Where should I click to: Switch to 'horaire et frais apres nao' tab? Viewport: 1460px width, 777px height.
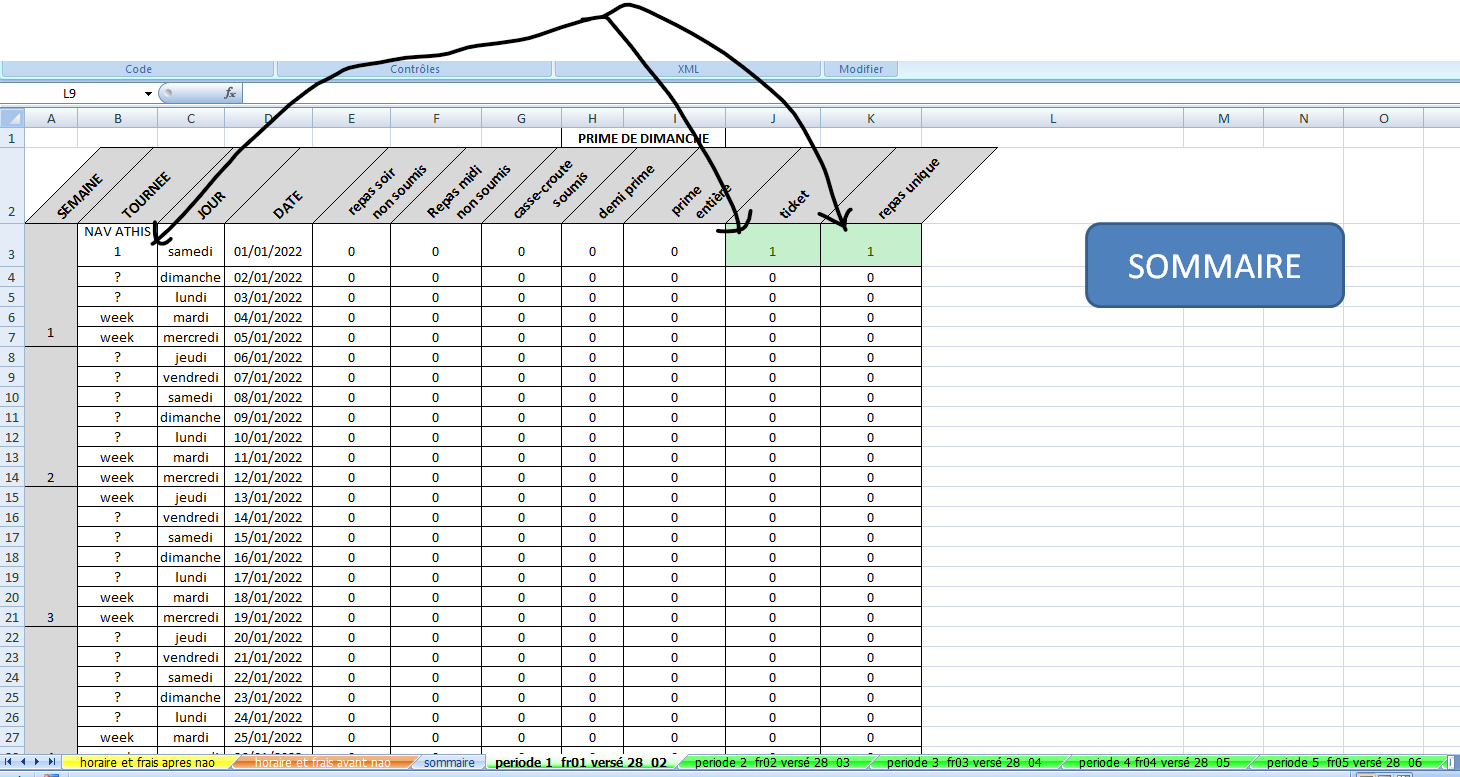click(147, 762)
